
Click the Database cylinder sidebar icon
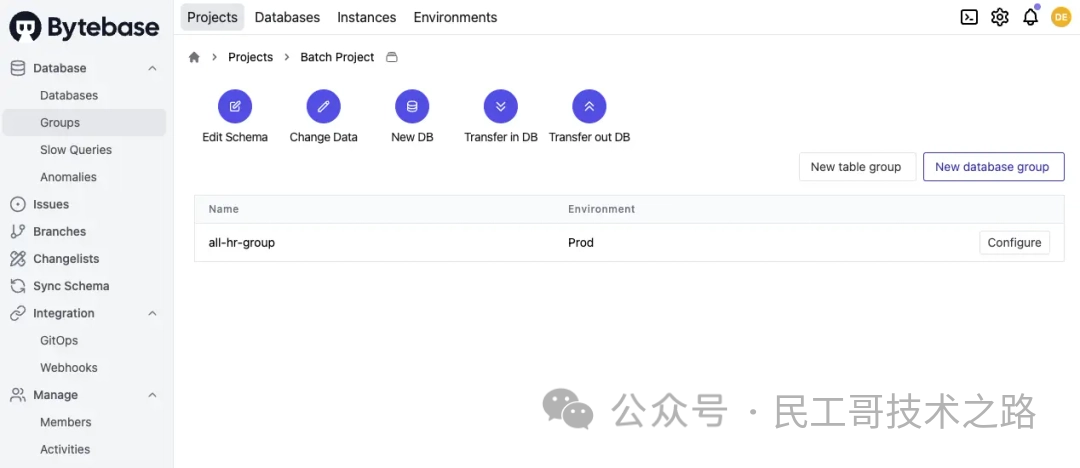[x=18, y=68]
